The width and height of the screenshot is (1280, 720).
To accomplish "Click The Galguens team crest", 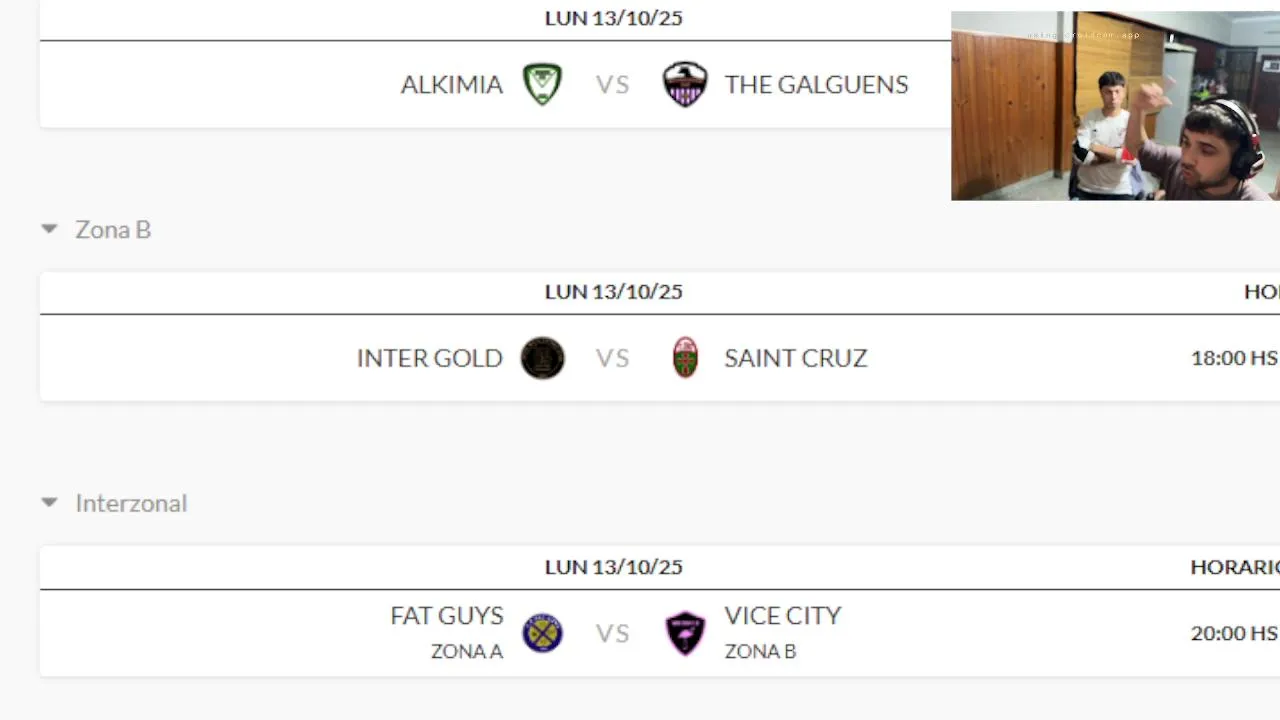I will (685, 84).
